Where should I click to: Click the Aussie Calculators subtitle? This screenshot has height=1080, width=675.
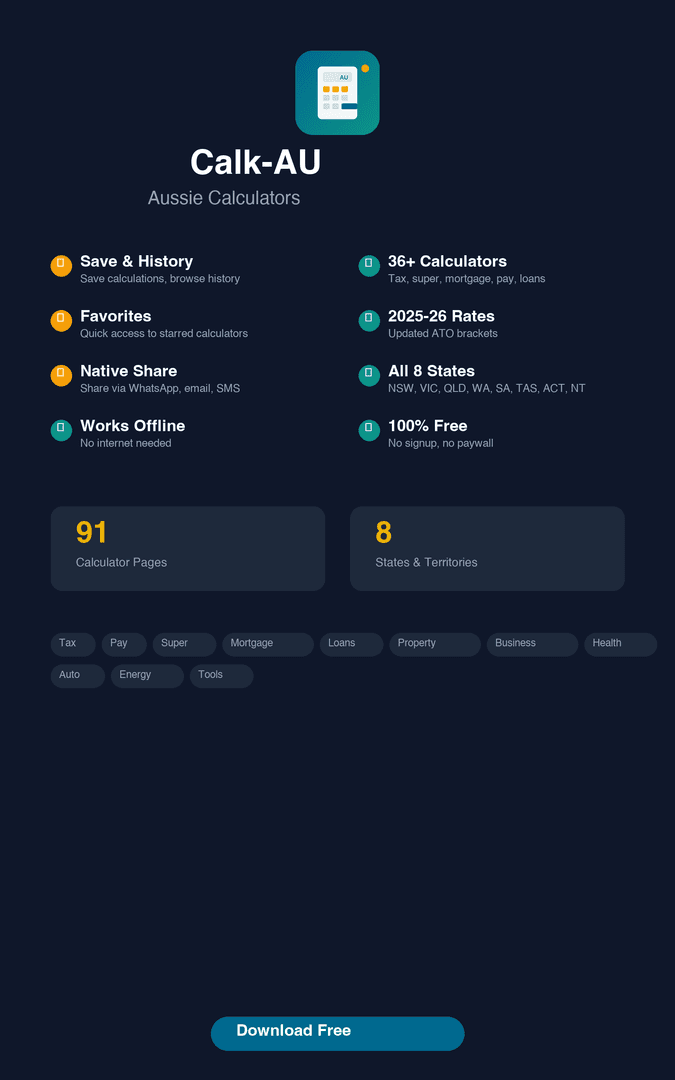[224, 198]
